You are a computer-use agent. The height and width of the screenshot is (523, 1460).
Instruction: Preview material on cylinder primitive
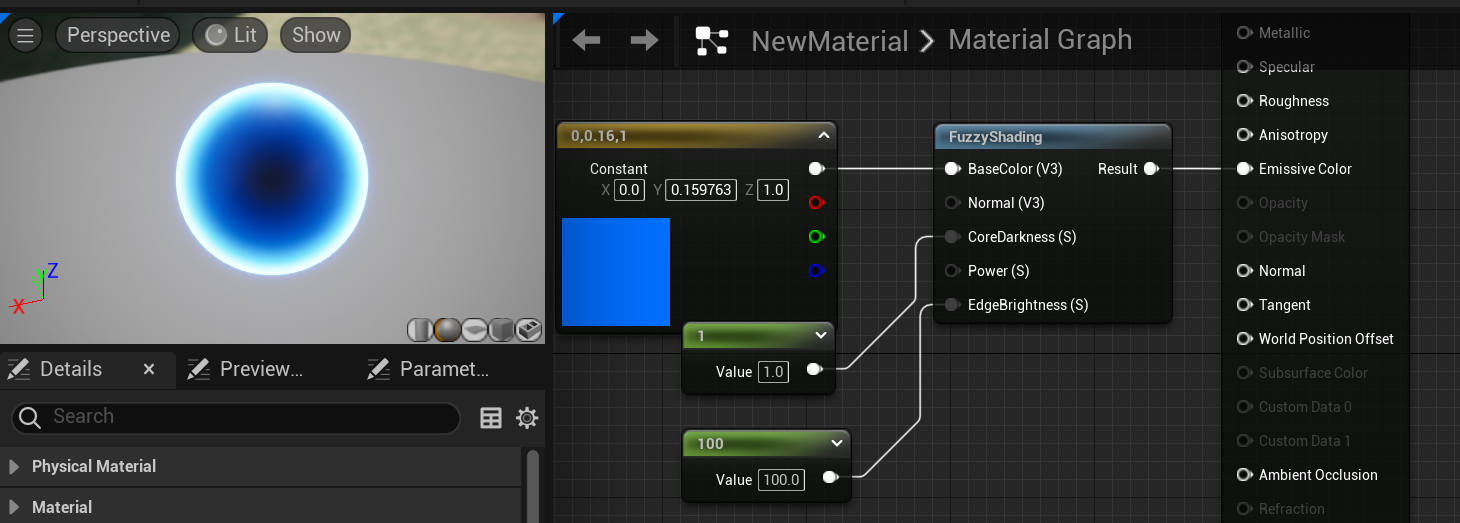pyautogui.click(x=420, y=330)
